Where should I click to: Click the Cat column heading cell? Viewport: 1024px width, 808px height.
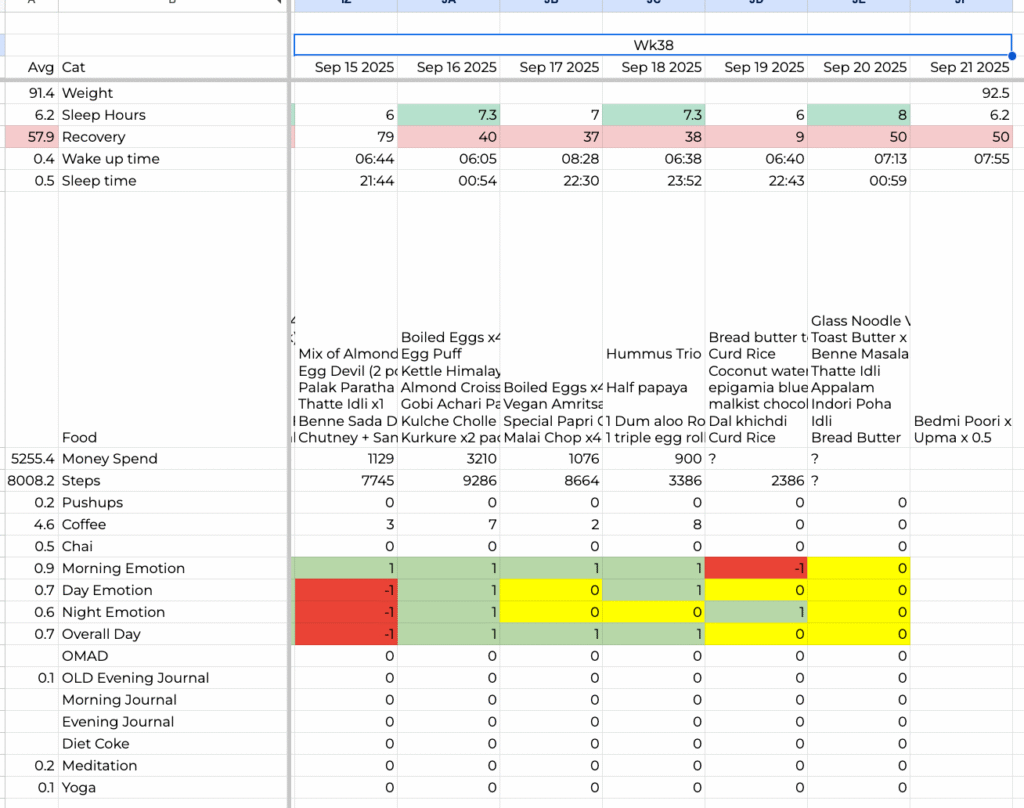(x=172, y=67)
